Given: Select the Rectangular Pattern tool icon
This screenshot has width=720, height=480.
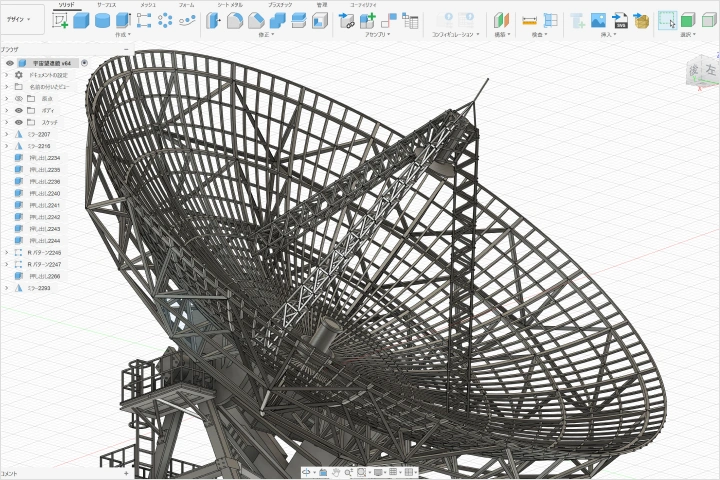Looking at the screenshot, I should 144,21.
